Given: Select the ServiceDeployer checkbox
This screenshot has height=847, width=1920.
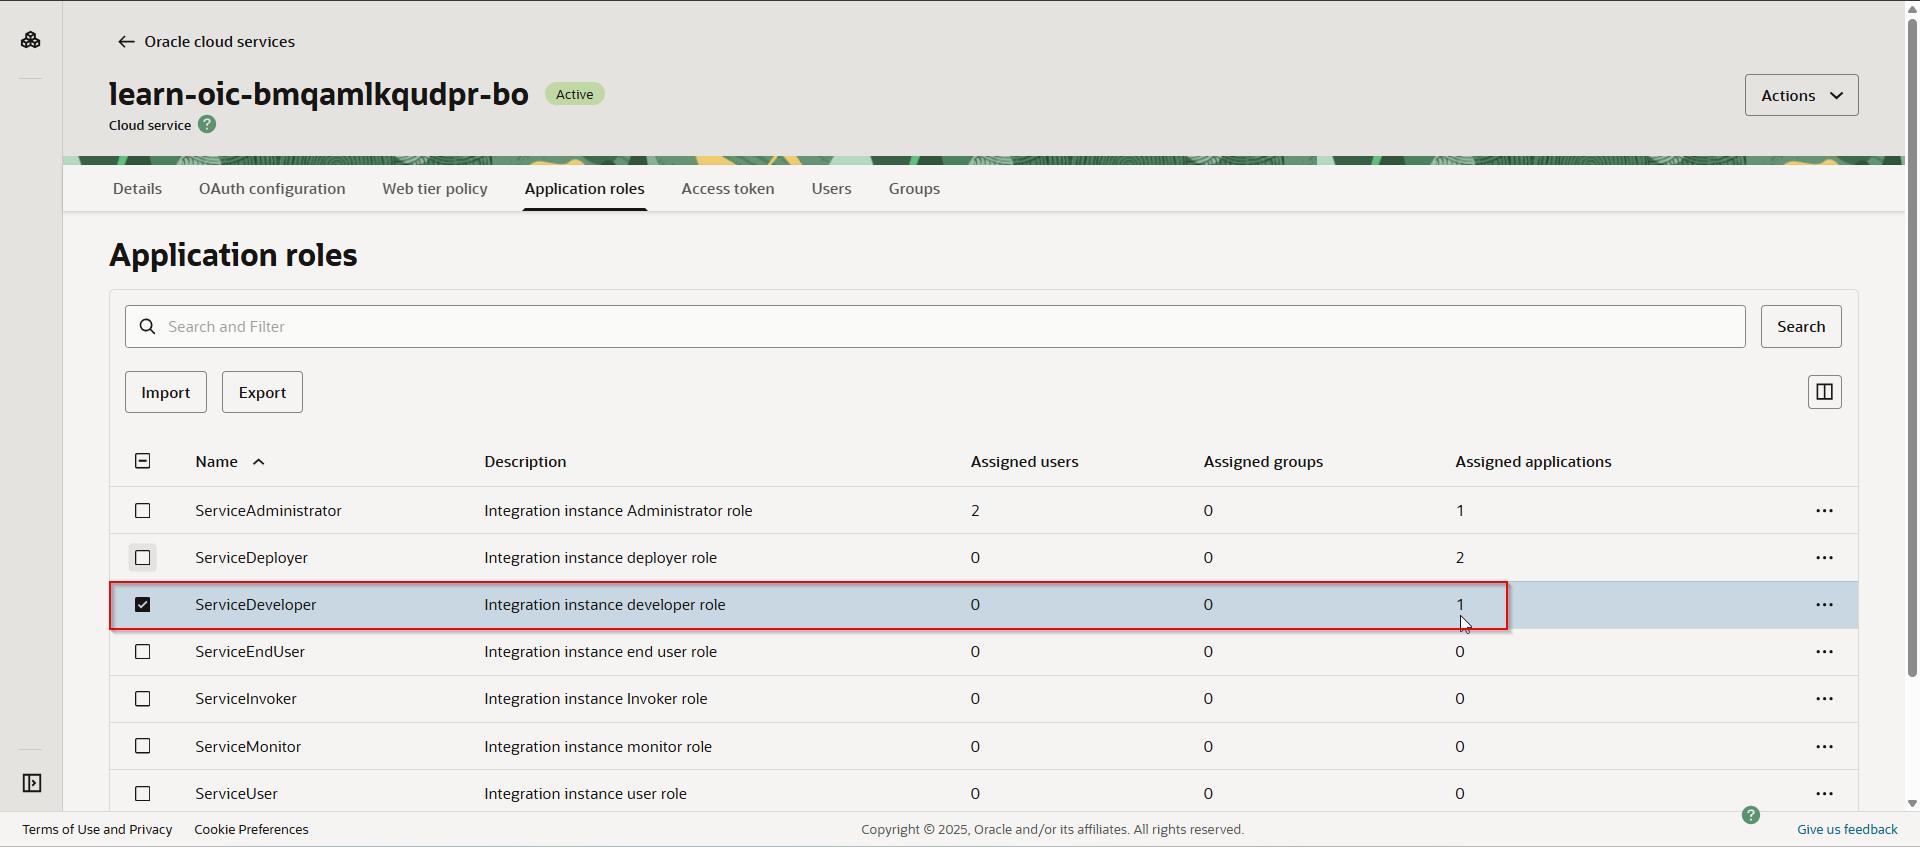Looking at the screenshot, I should point(143,558).
